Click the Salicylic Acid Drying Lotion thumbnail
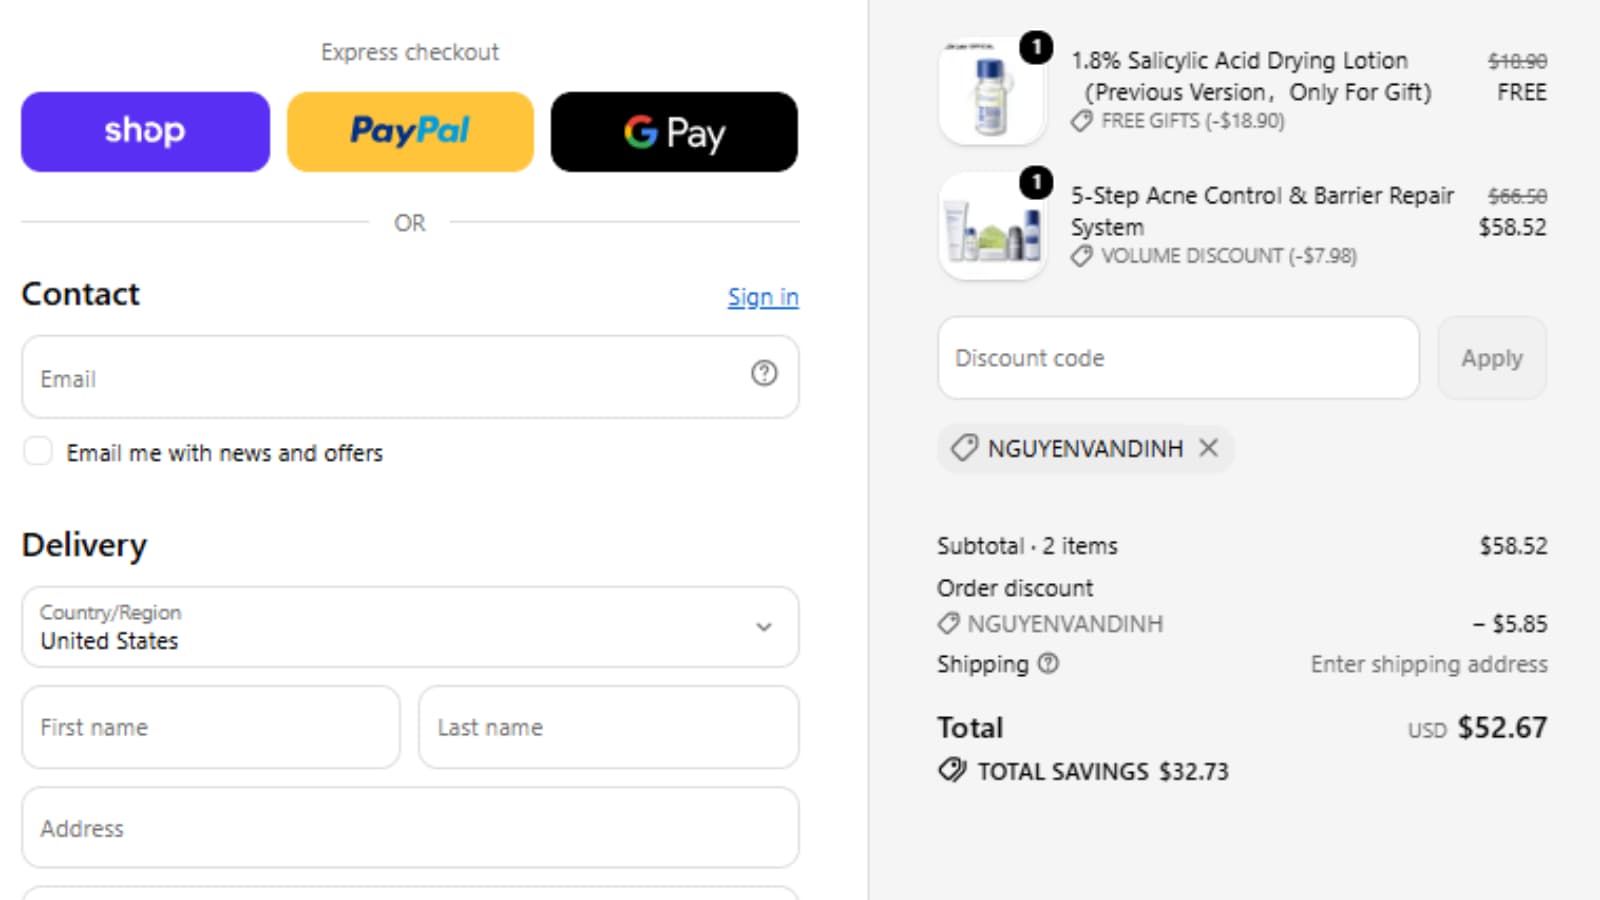1600x900 pixels. [992, 92]
